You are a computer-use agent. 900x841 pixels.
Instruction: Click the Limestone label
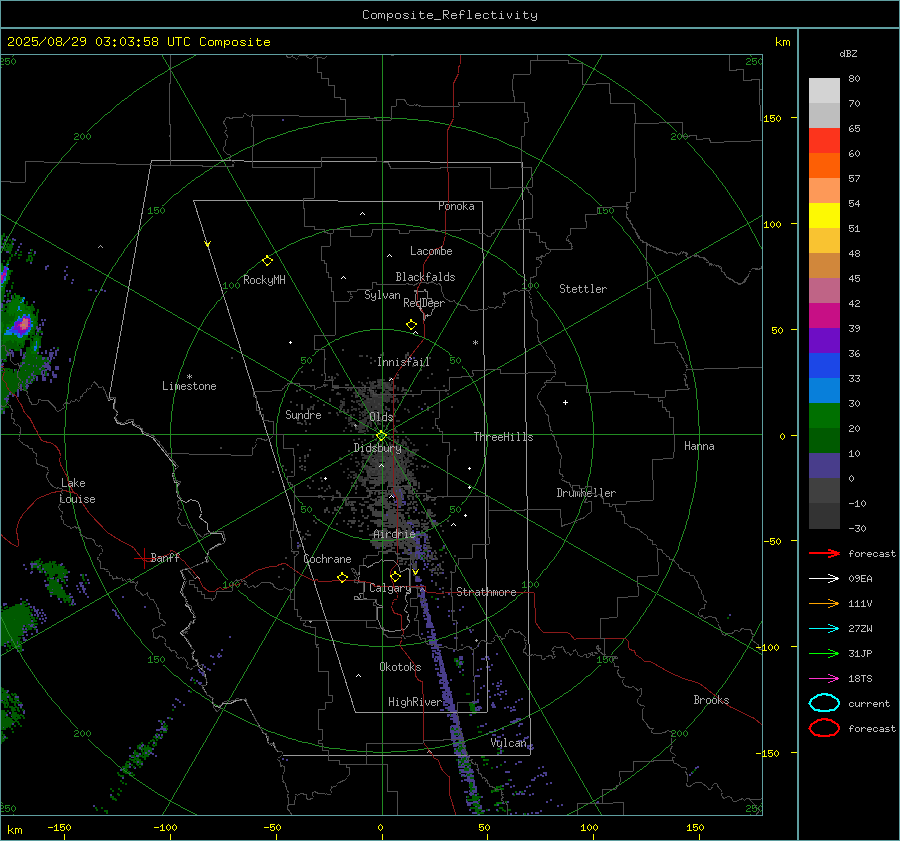click(x=189, y=386)
